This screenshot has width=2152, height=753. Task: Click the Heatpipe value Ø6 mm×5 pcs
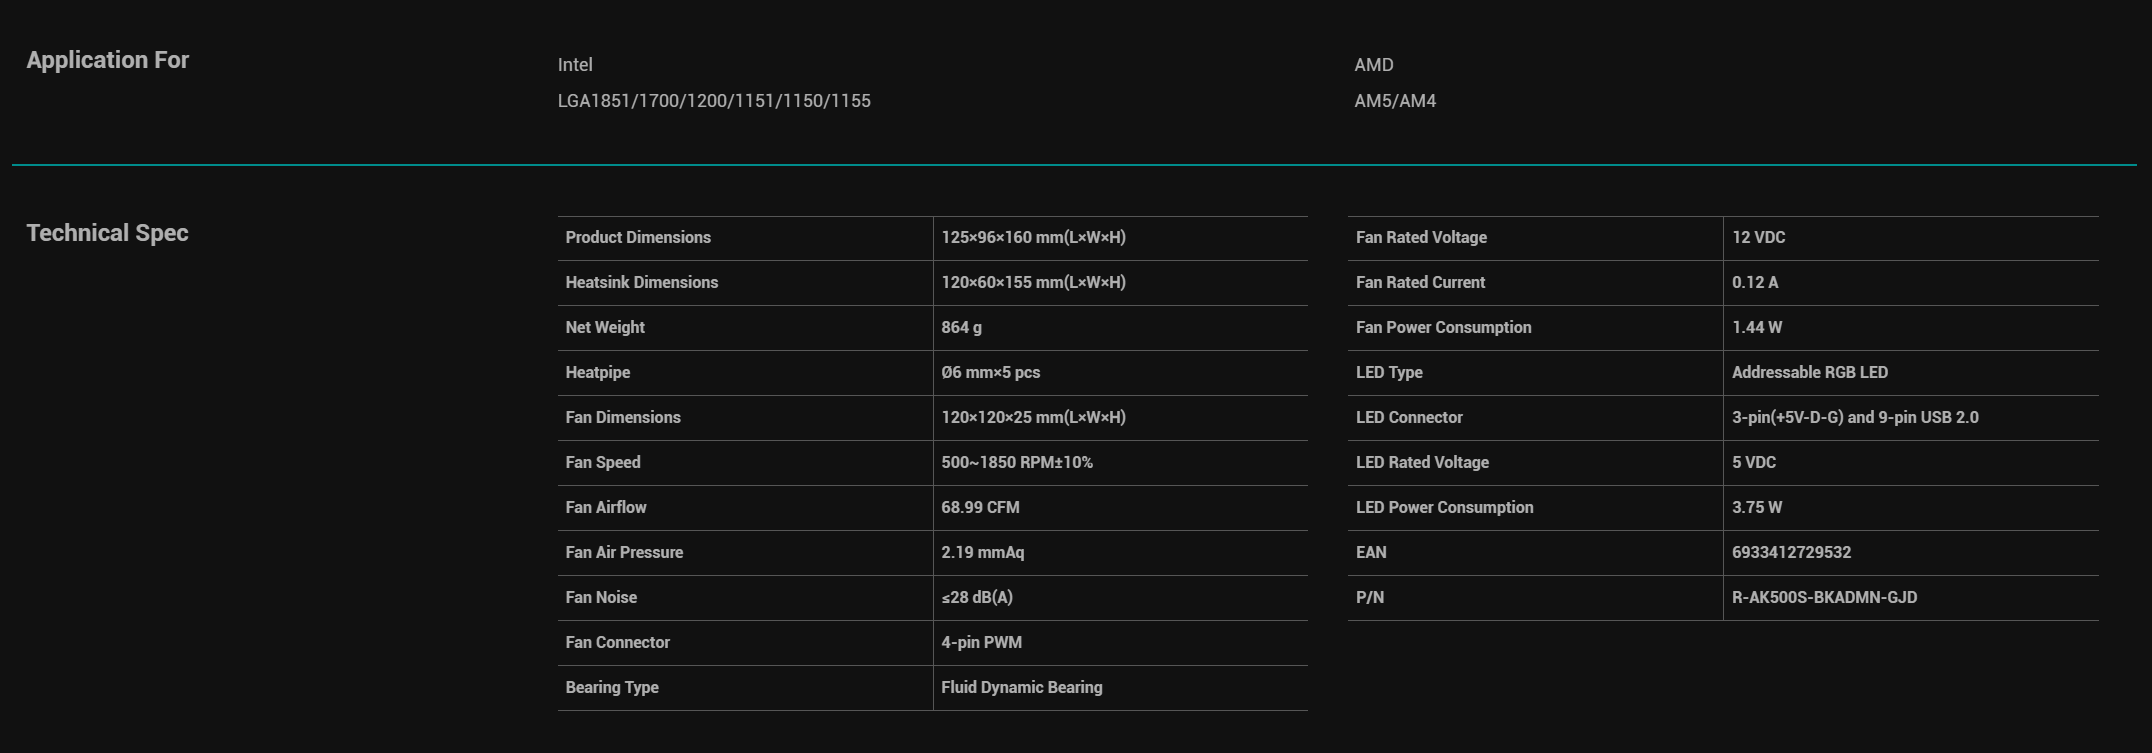pyautogui.click(x=990, y=373)
